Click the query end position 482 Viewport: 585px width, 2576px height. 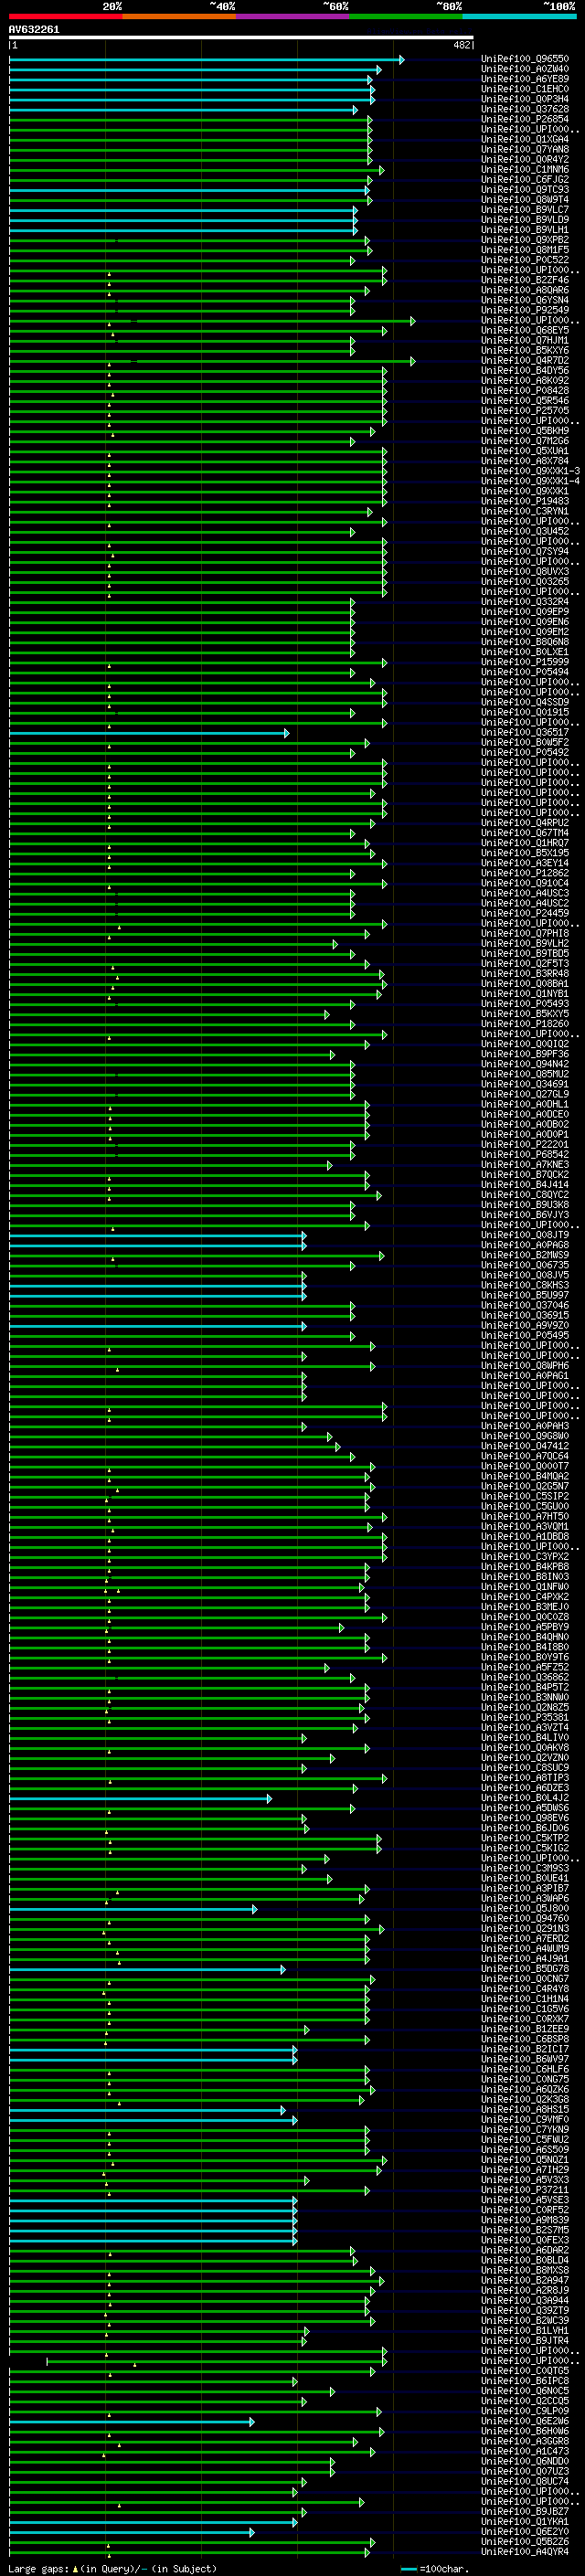click(x=462, y=45)
